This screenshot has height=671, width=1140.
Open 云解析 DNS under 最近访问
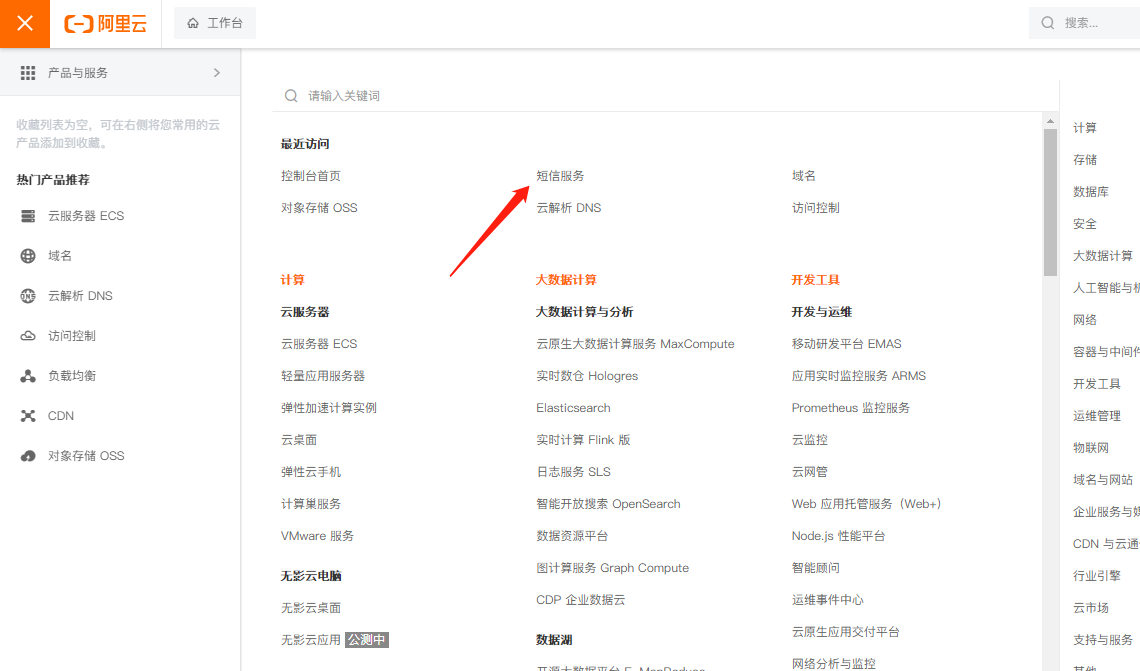pos(569,208)
